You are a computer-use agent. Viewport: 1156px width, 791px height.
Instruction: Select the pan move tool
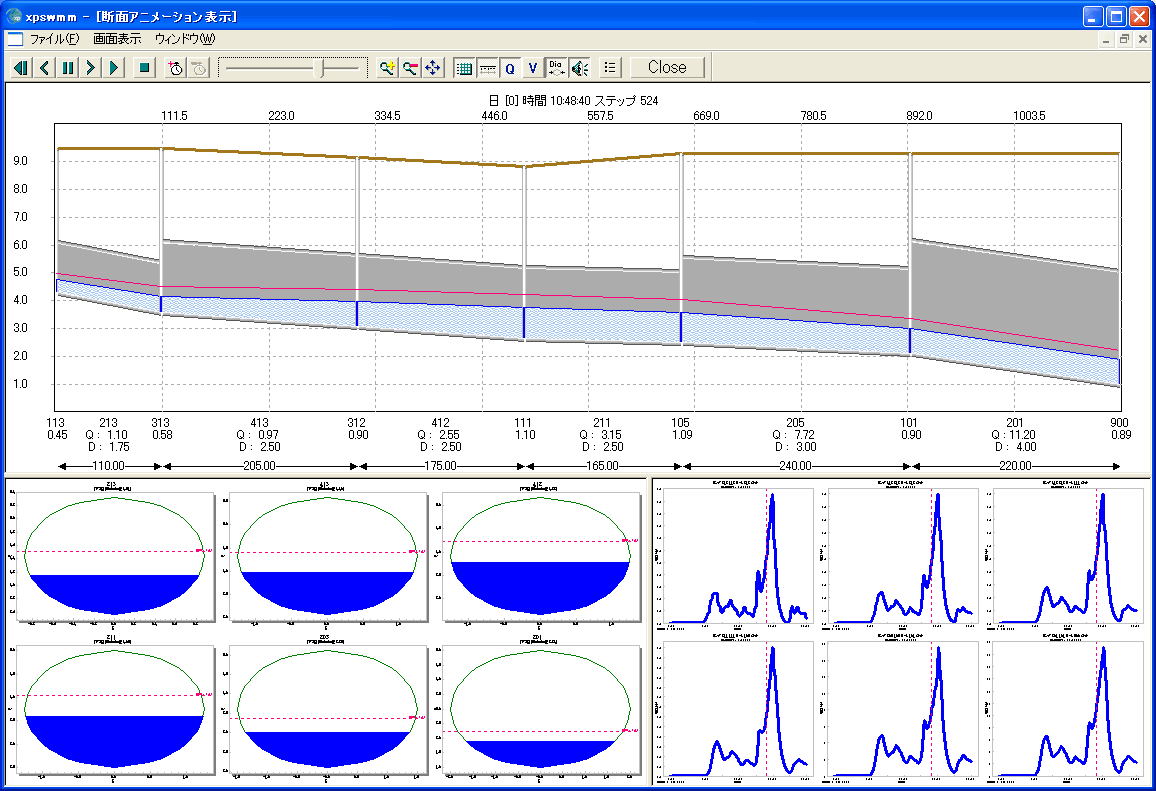433,68
